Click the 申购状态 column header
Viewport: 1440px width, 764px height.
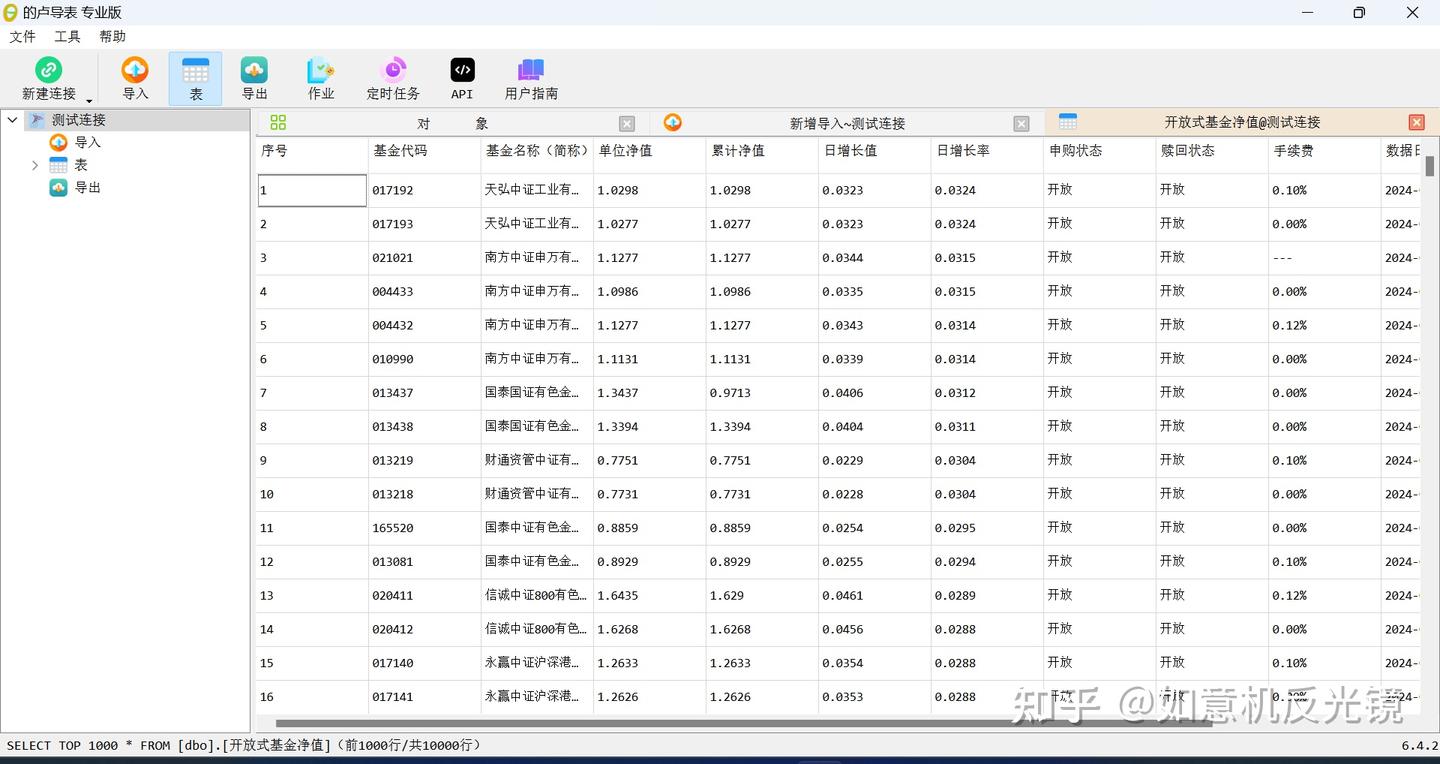click(x=1100, y=150)
